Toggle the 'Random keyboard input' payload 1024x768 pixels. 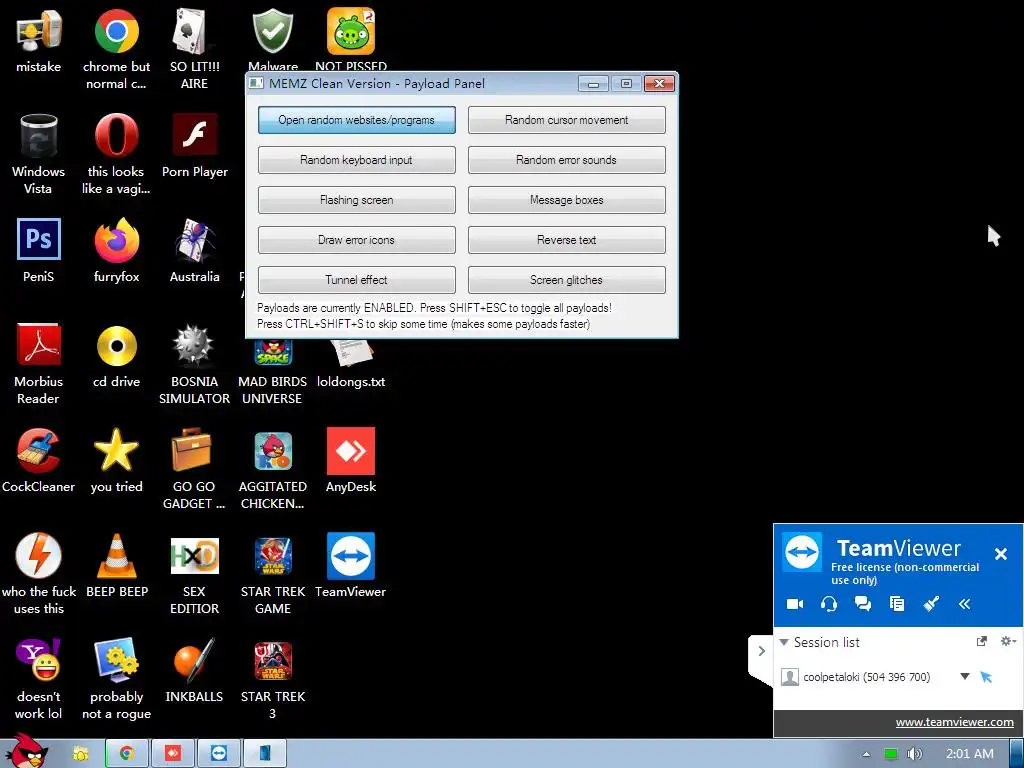357,160
